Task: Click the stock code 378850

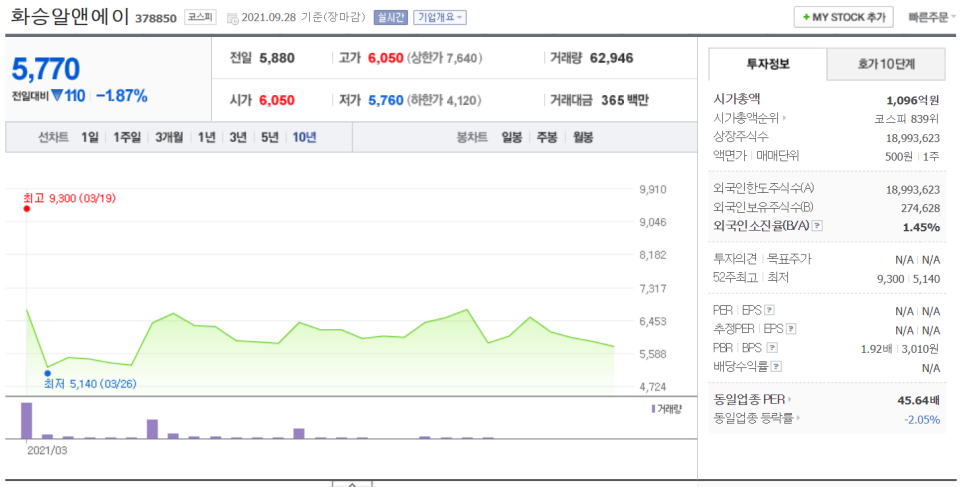Action: [x=156, y=18]
